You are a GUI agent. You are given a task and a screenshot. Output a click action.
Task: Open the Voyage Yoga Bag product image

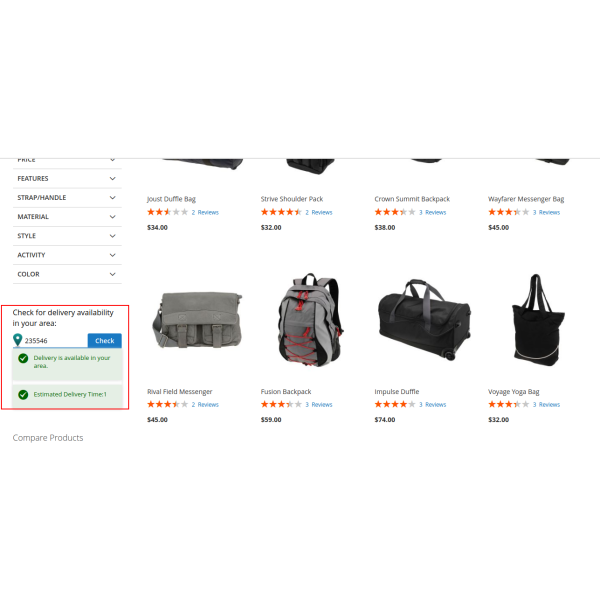click(x=538, y=320)
